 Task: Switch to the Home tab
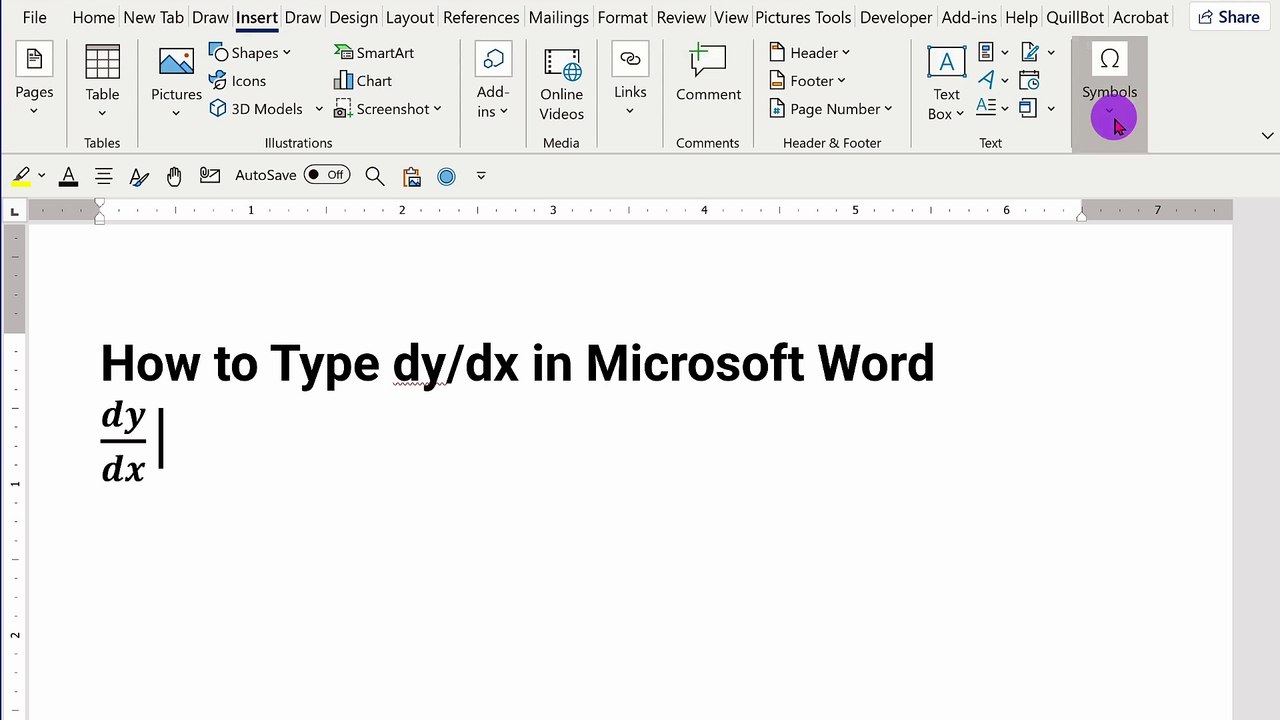click(93, 17)
